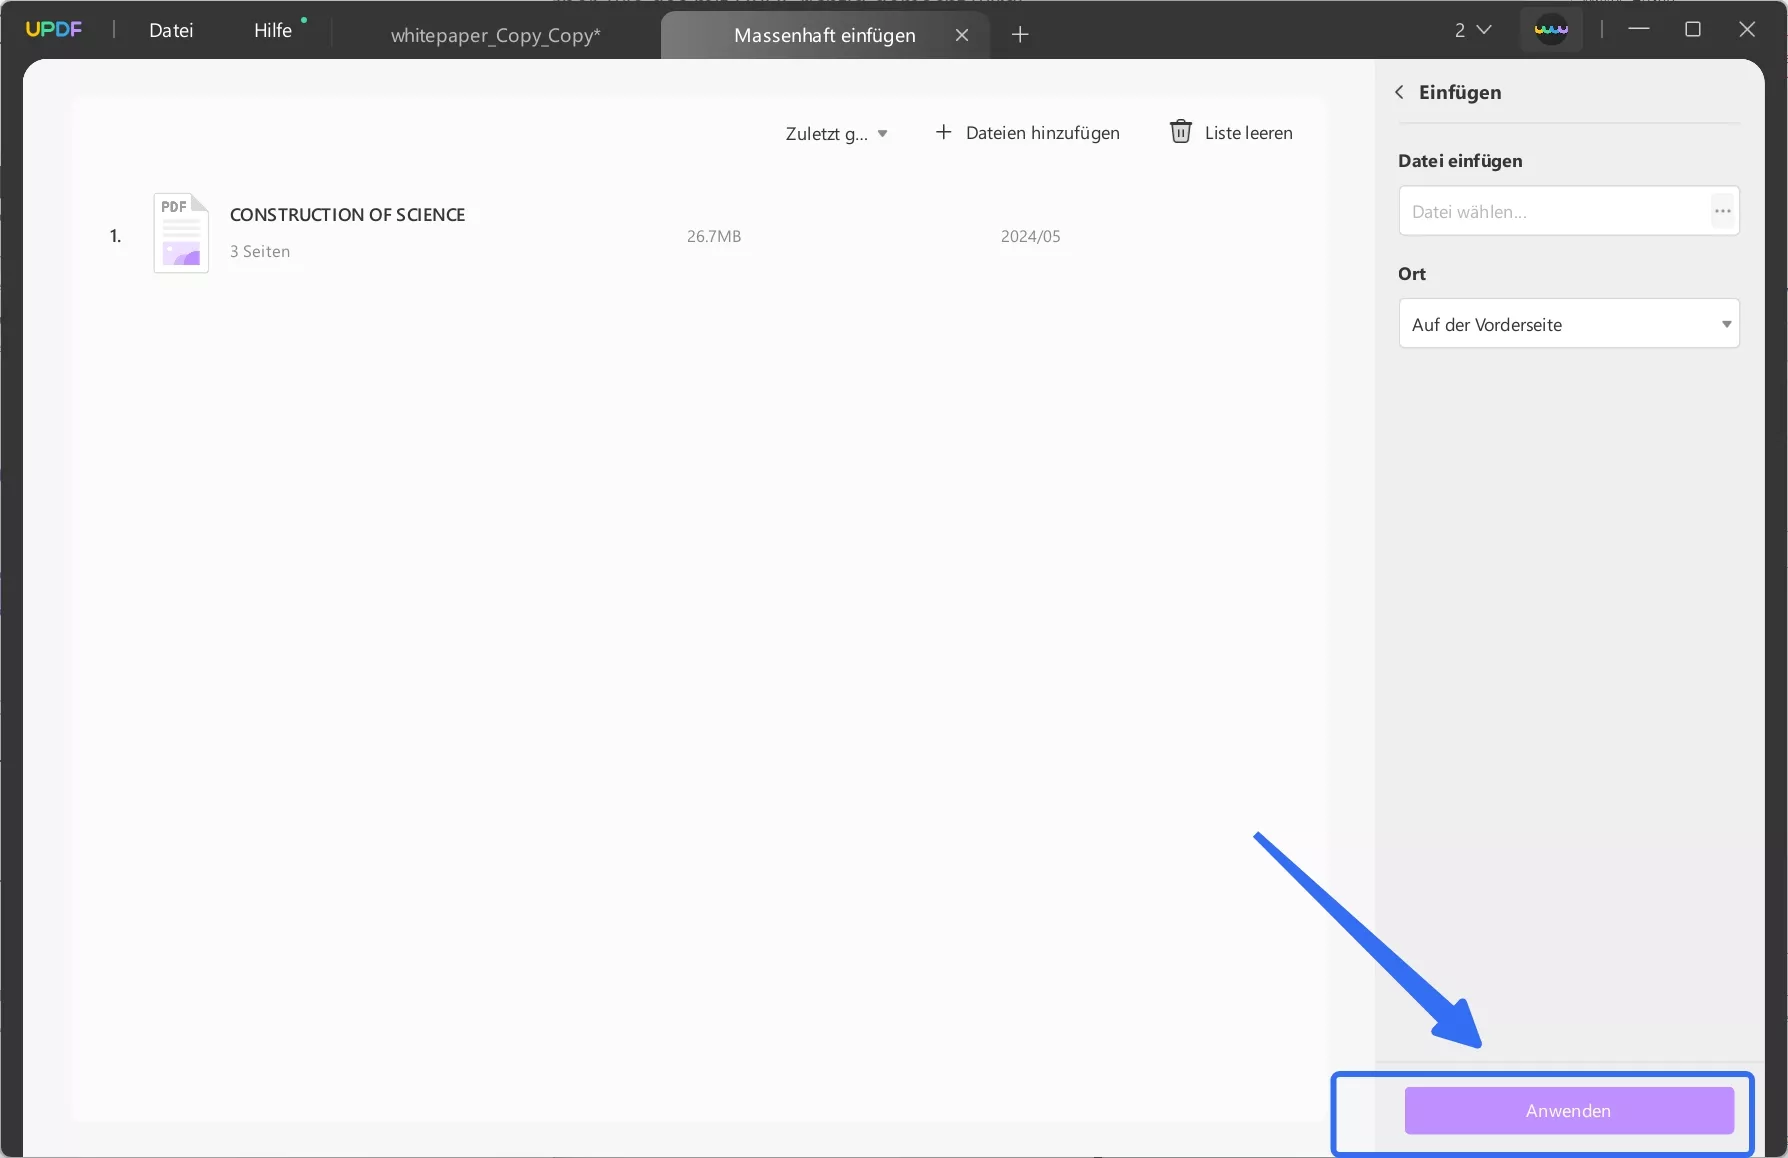The image size is (1788, 1158).
Task: Click the 2024/05 date entry
Action: (1030, 236)
